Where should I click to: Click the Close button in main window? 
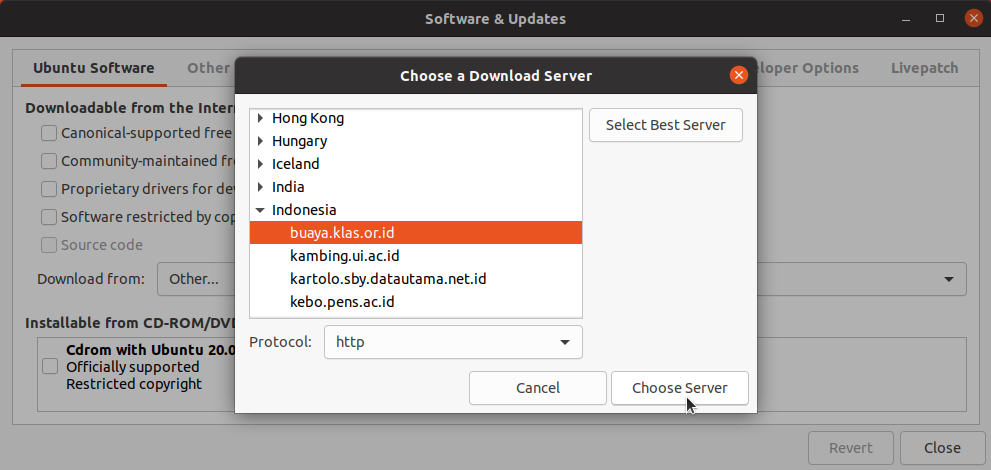point(942,448)
